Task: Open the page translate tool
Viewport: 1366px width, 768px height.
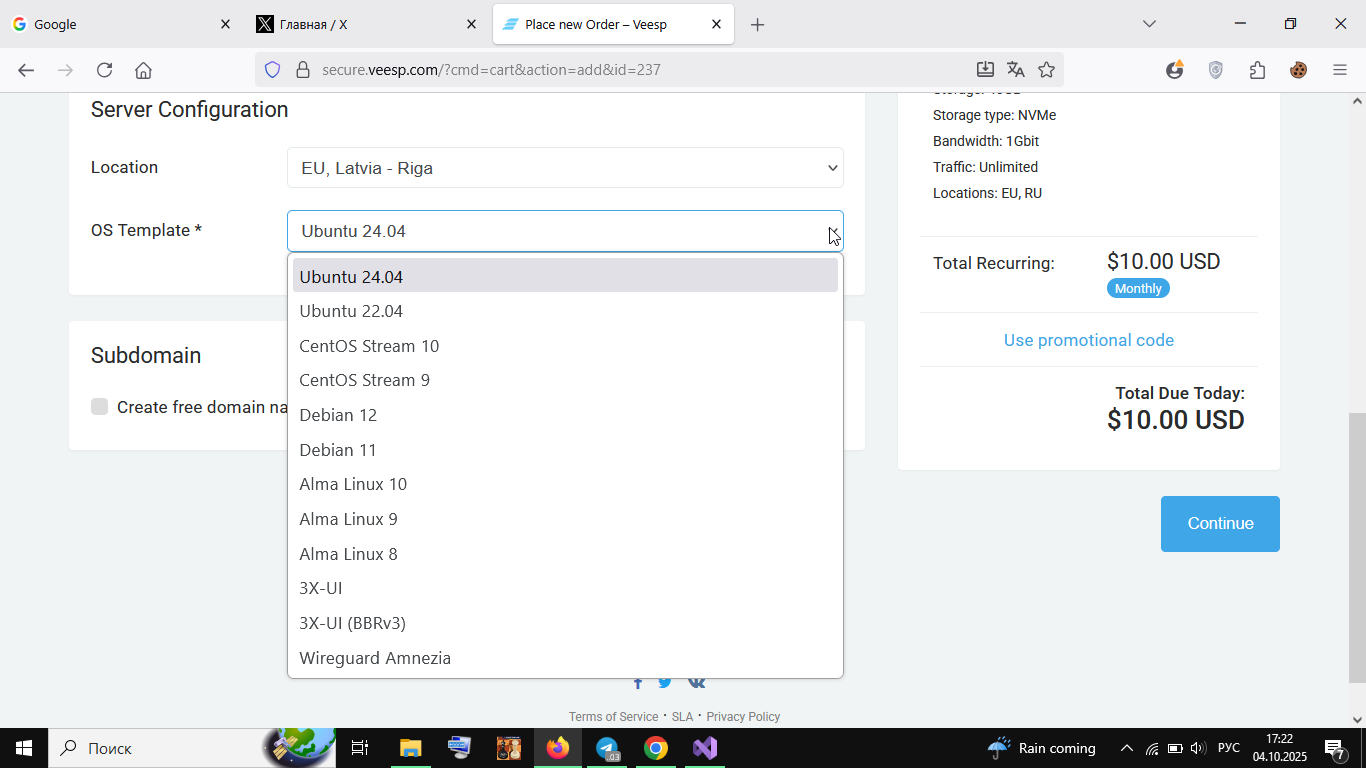Action: tap(1016, 69)
